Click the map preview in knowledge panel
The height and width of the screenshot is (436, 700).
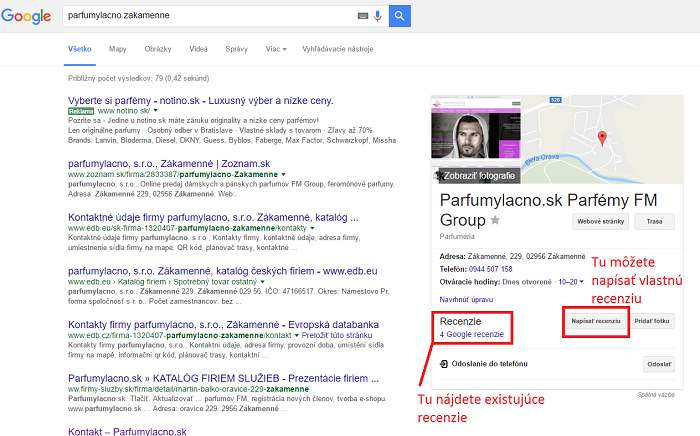pos(602,139)
